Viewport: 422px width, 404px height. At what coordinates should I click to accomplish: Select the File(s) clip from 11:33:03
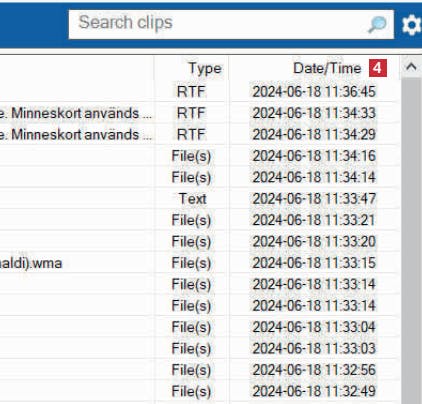coord(199,348)
